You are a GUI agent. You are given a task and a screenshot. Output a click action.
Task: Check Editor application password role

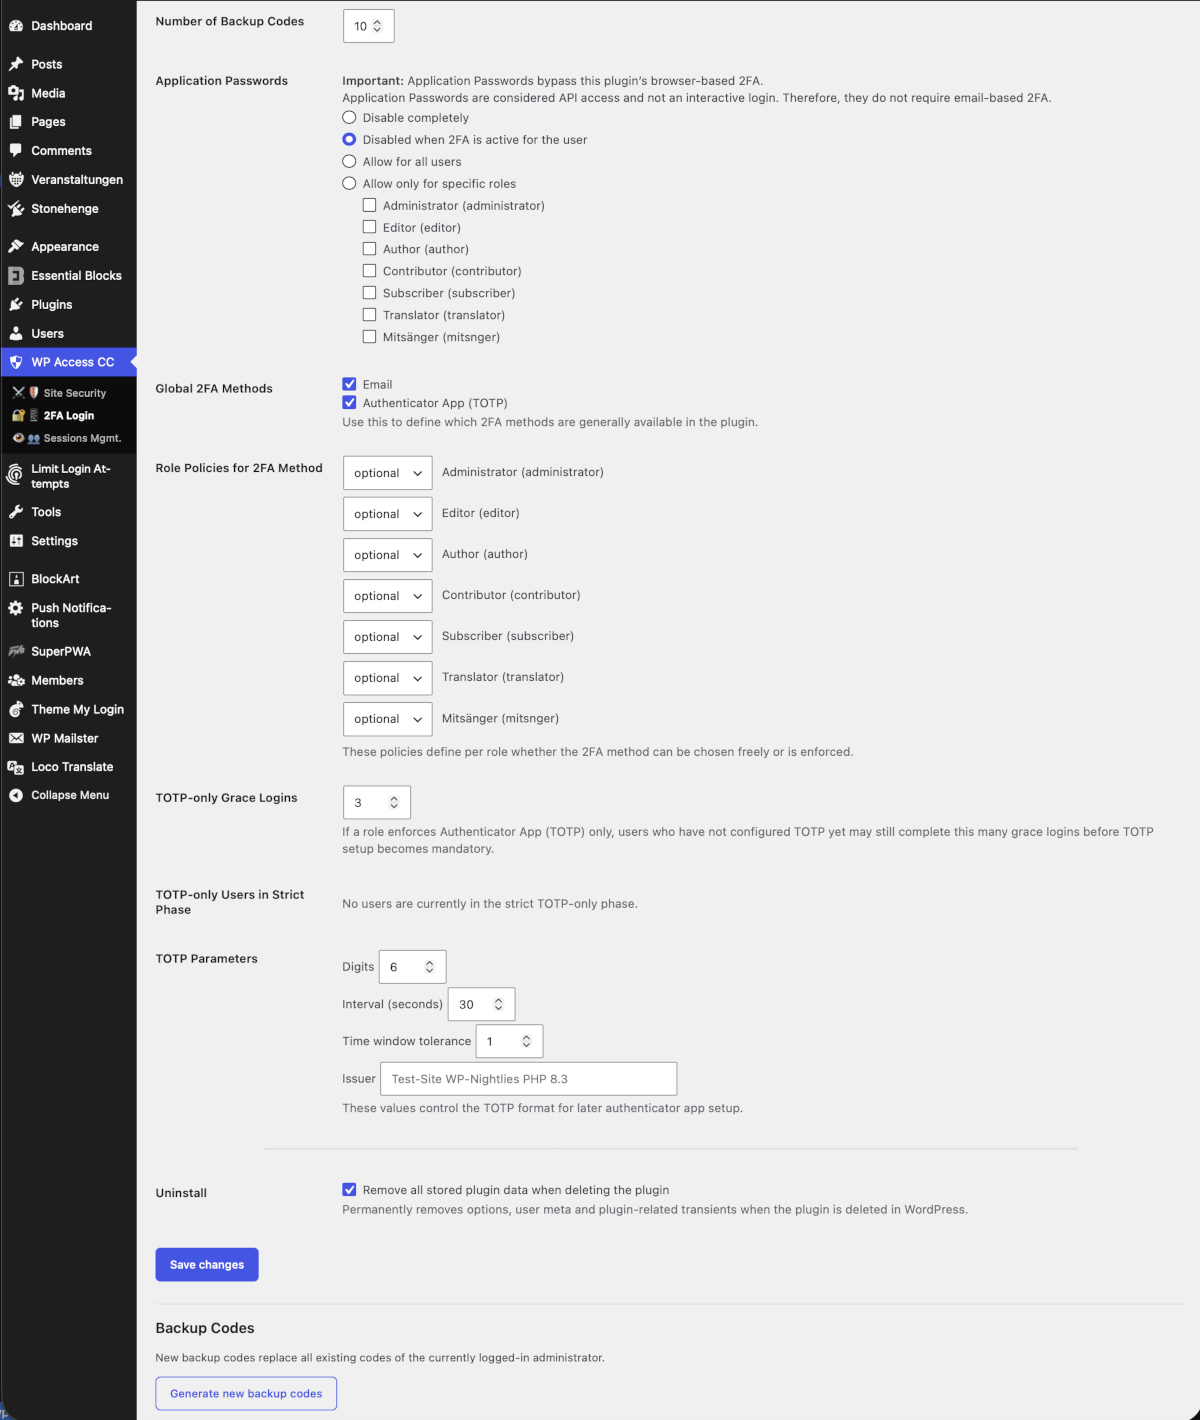[369, 227]
